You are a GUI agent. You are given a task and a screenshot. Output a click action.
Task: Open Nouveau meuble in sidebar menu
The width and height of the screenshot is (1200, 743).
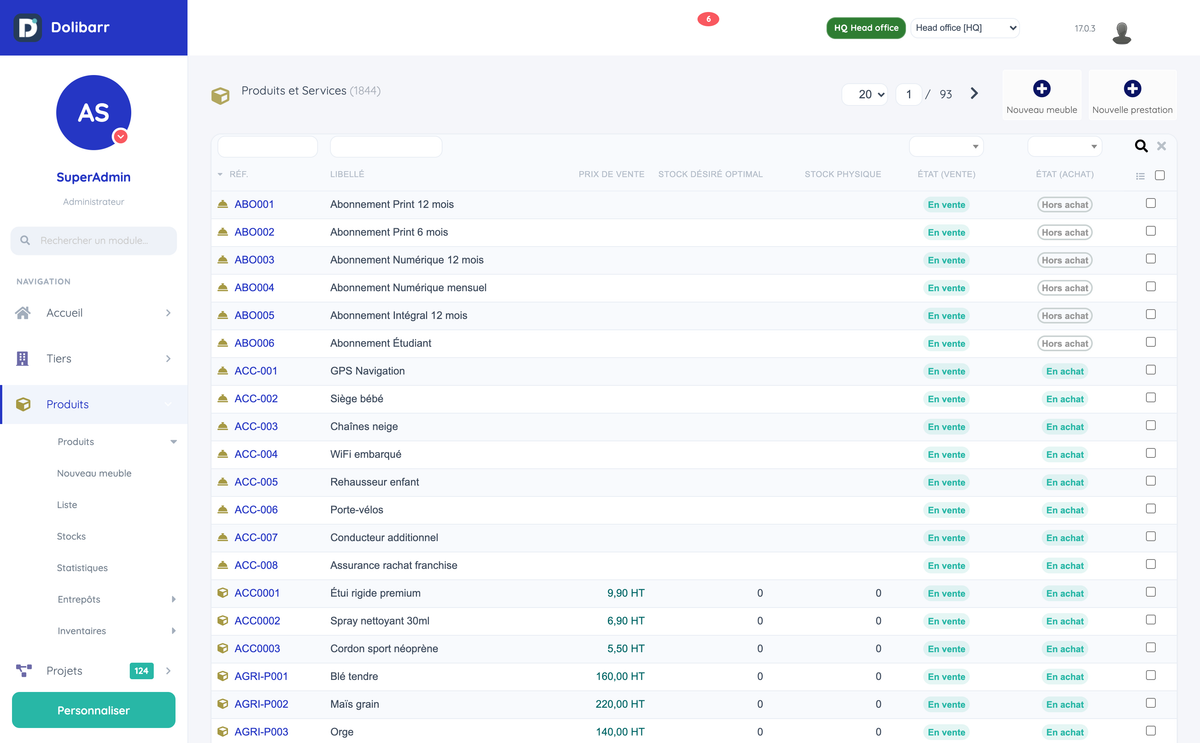coord(94,473)
